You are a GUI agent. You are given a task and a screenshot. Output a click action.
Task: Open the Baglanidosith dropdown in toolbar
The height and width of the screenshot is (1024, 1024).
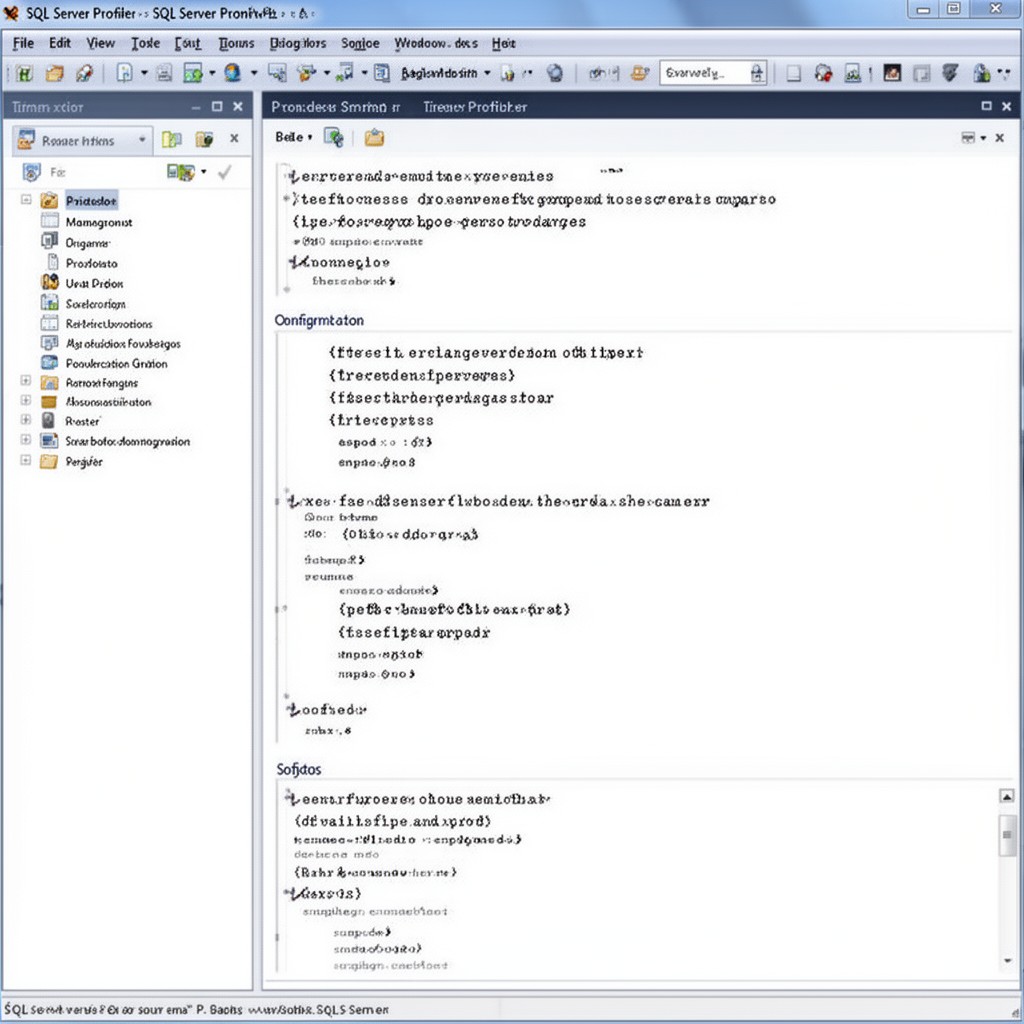pos(487,73)
